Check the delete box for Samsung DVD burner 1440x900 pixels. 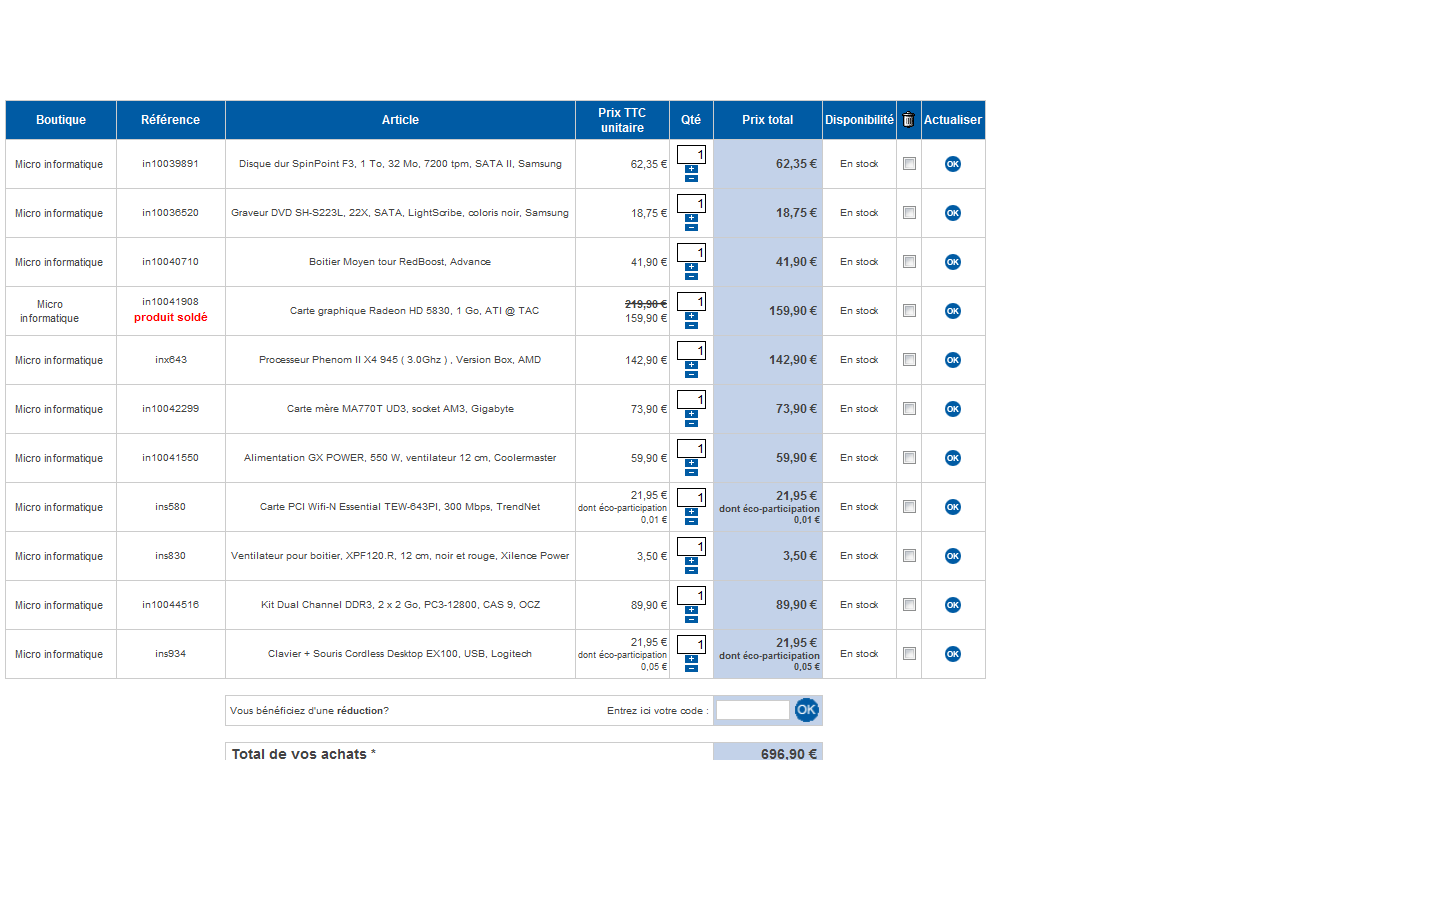909,213
